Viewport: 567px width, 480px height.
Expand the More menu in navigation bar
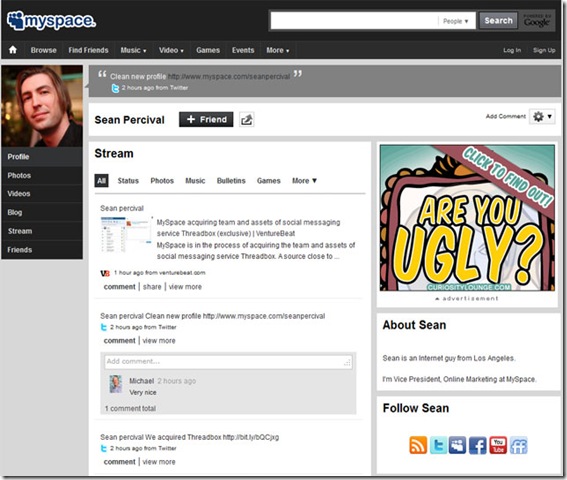click(278, 50)
